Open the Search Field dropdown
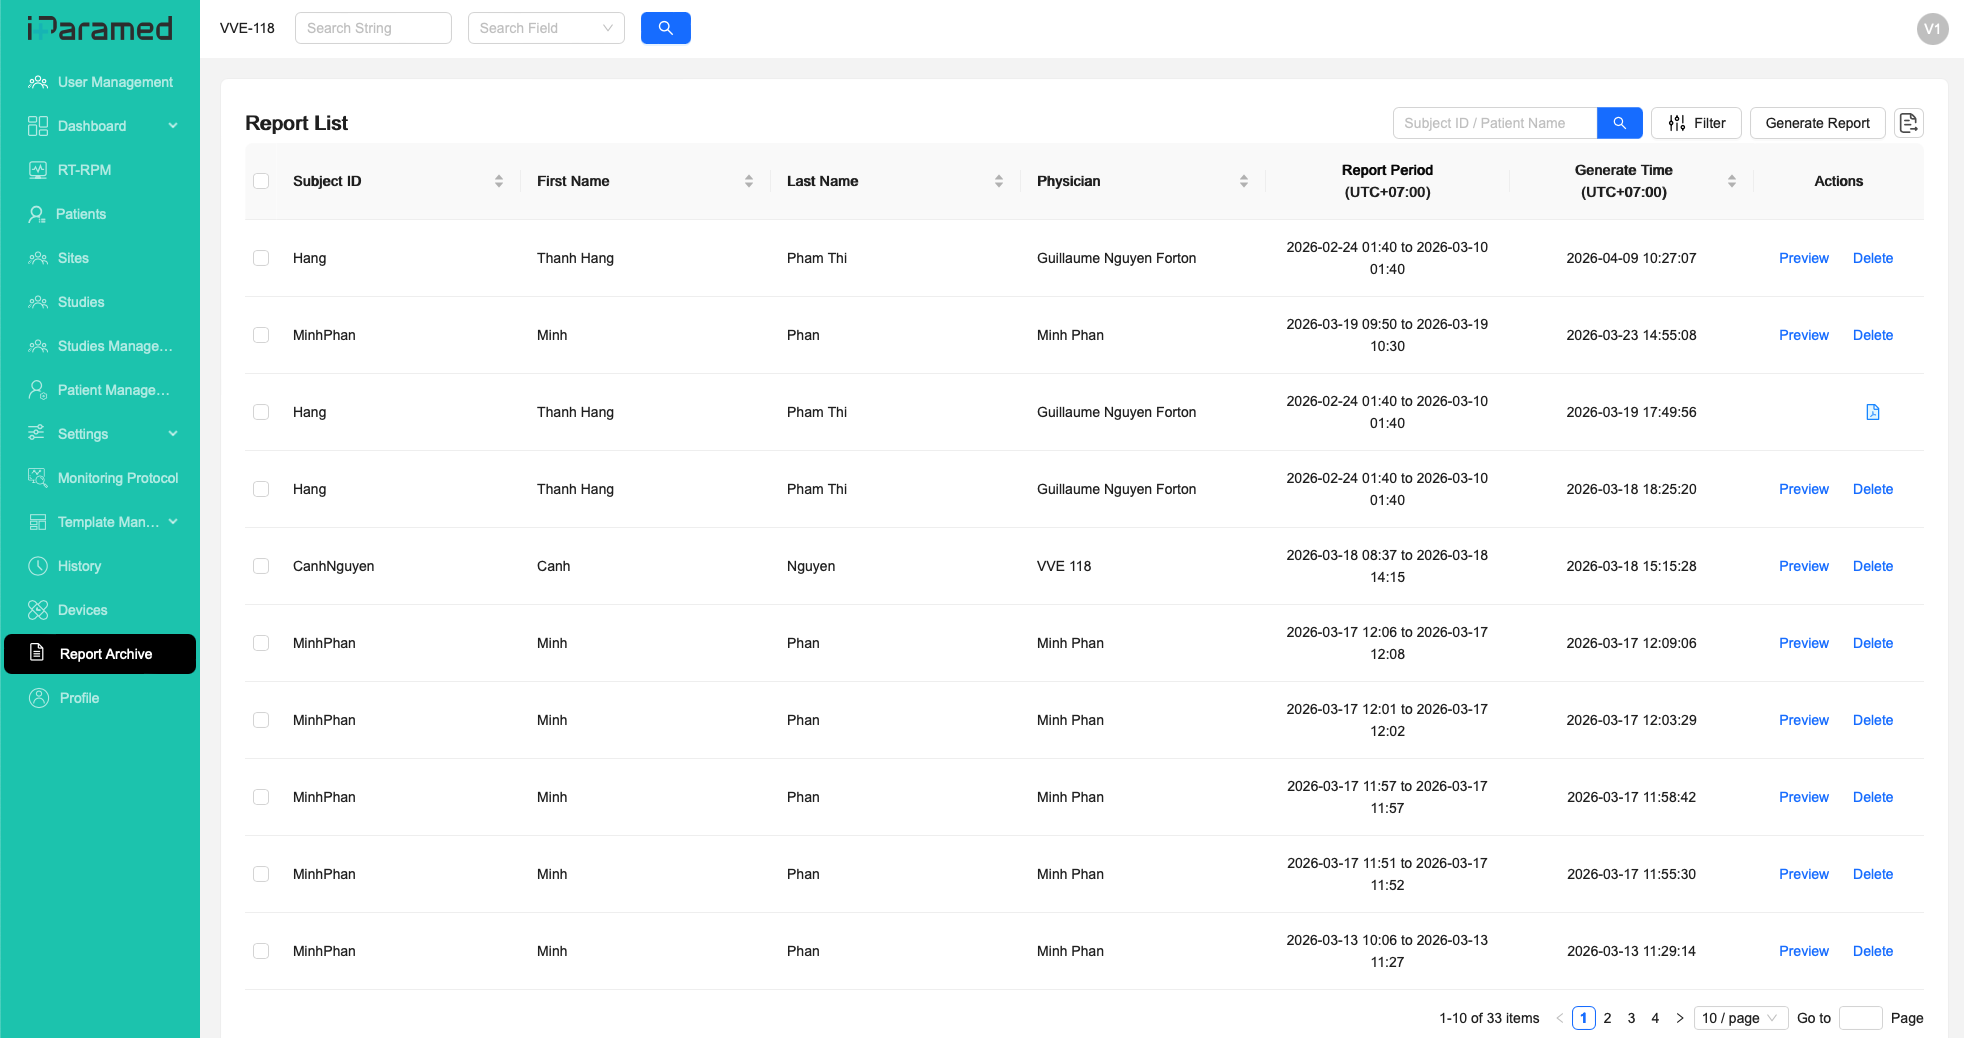The image size is (1964, 1038). pyautogui.click(x=546, y=28)
